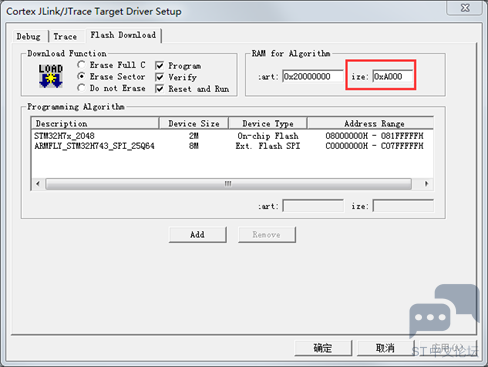This screenshot has height=367, width=488.
Task: Click the Add algorithm button
Action: (x=198, y=235)
